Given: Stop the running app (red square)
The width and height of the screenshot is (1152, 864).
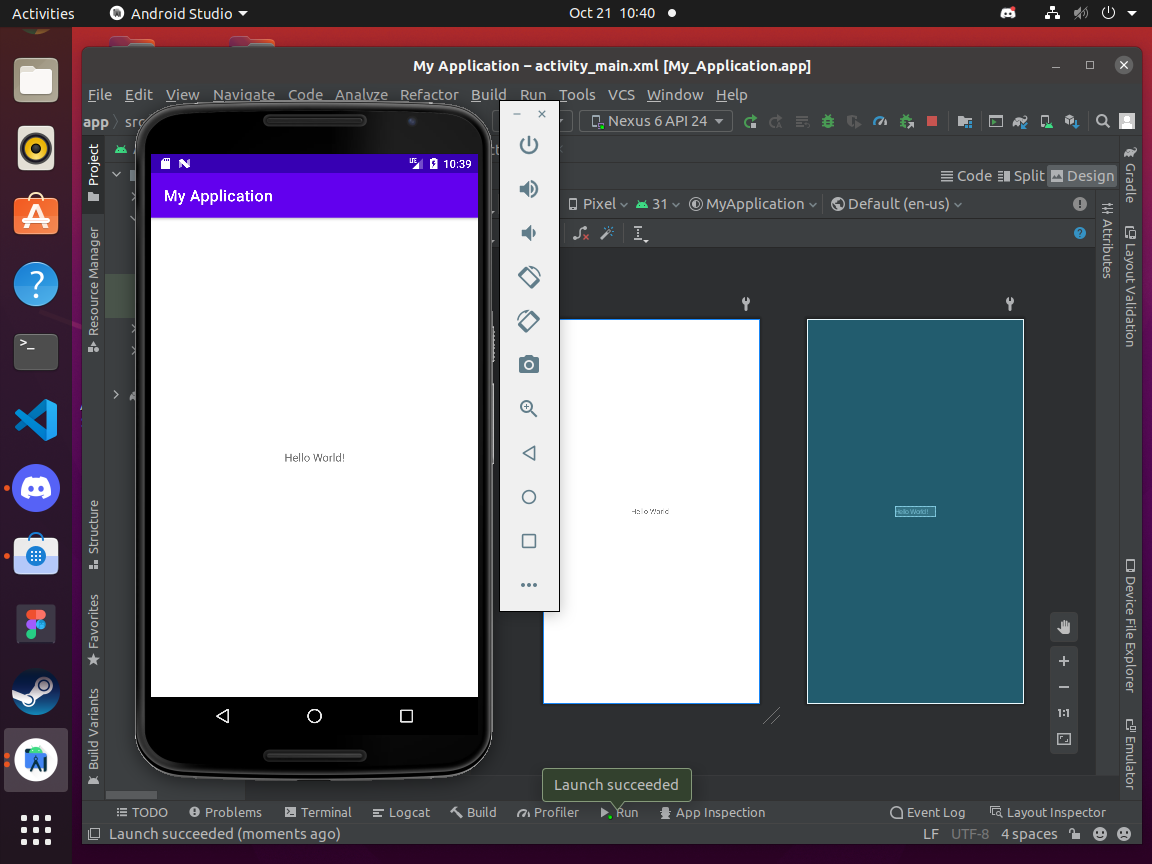Looking at the screenshot, I should tap(932, 121).
